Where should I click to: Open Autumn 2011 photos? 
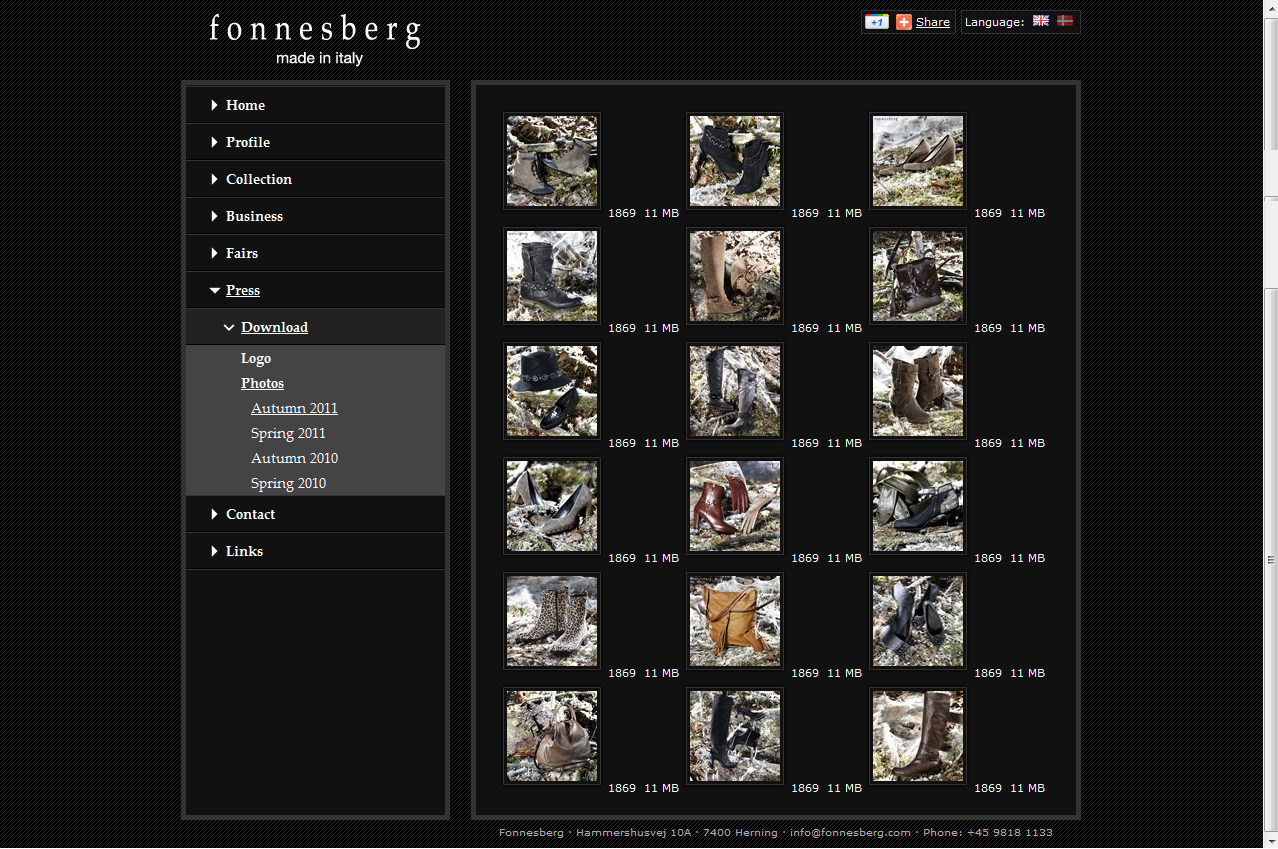click(x=294, y=408)
